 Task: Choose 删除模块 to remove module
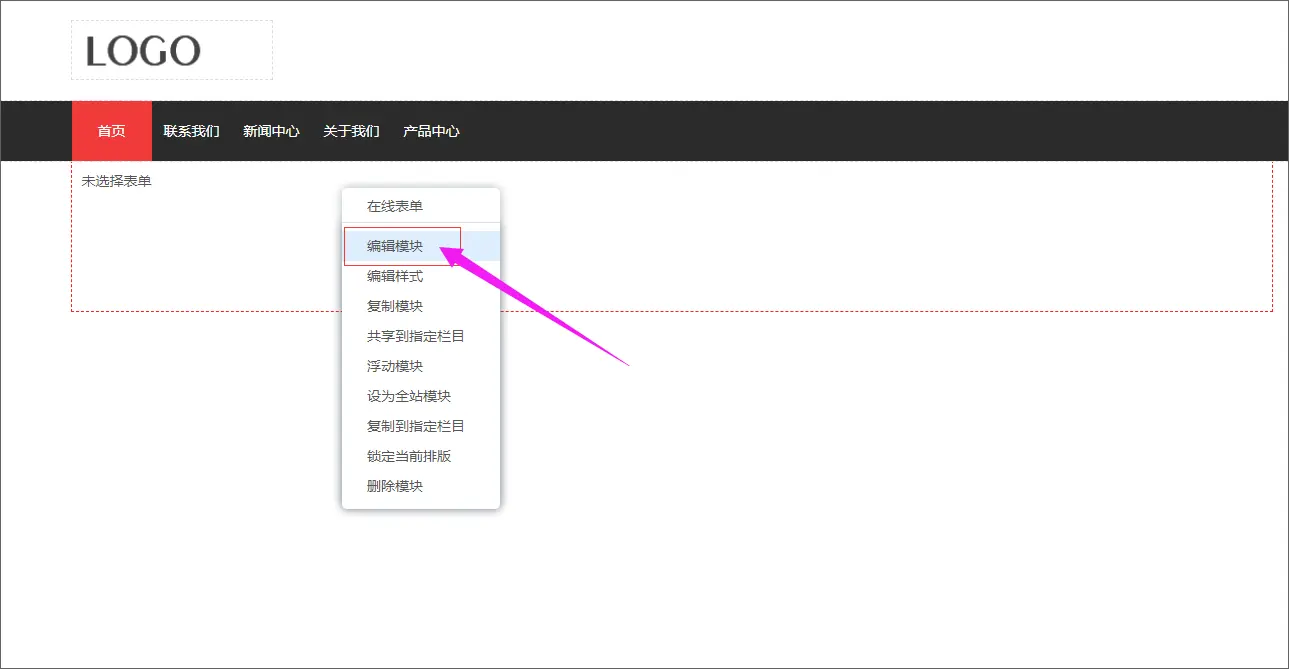(x=395, y=486)
